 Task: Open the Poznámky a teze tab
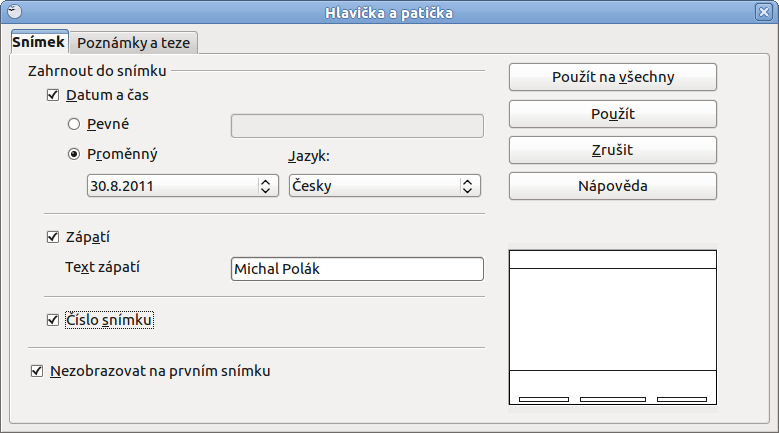(134, 43)
